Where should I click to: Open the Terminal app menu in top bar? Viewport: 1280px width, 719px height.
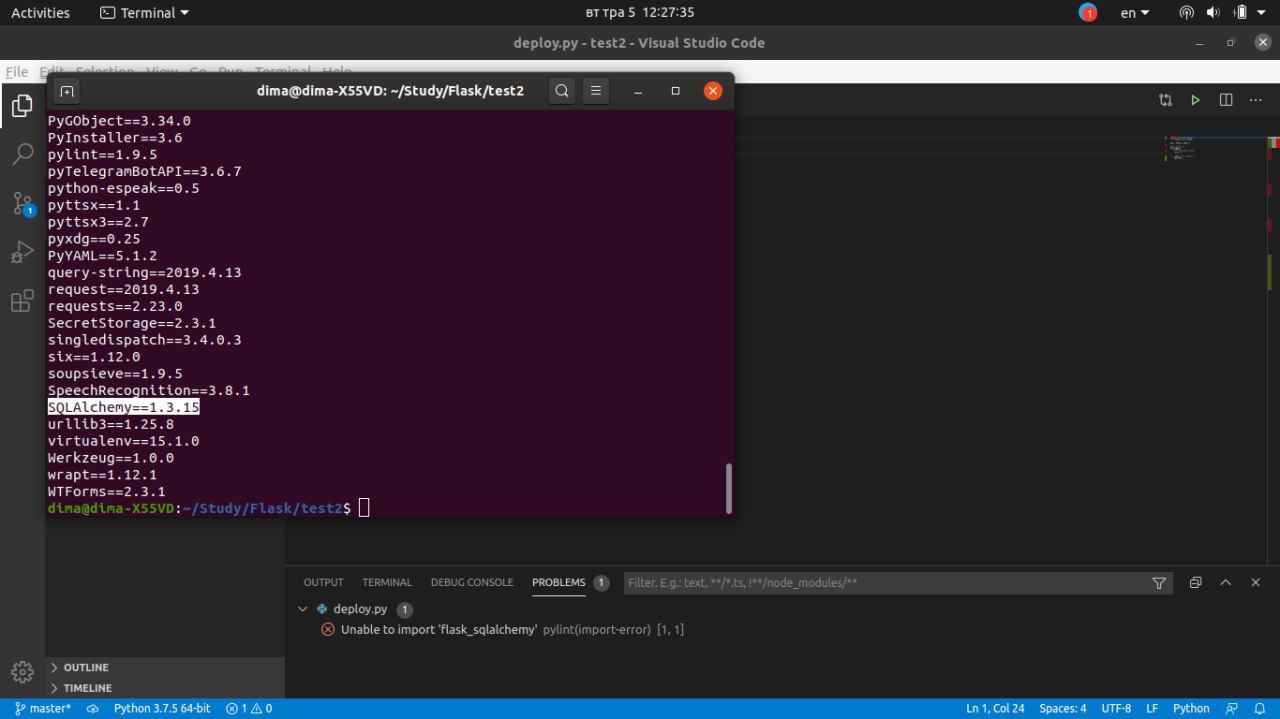click(145, 13)
